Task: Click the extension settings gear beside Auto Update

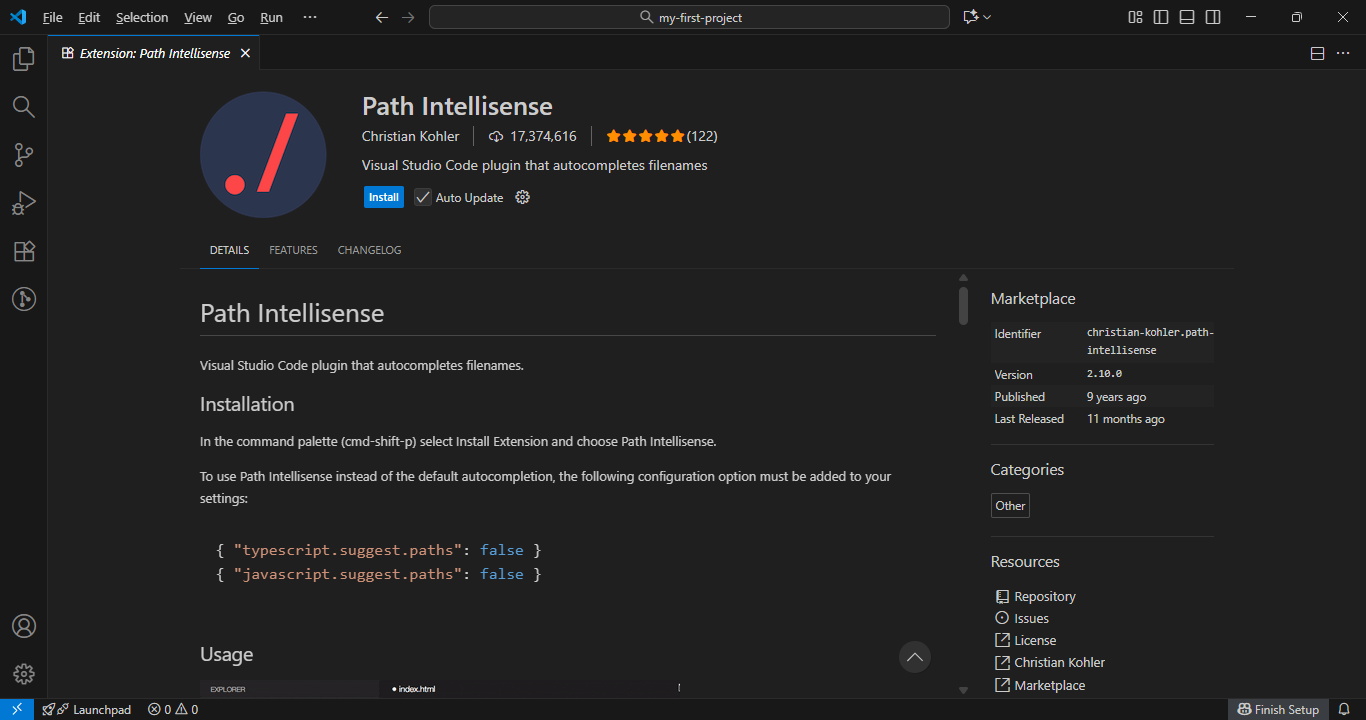Action: pos(522,197)
